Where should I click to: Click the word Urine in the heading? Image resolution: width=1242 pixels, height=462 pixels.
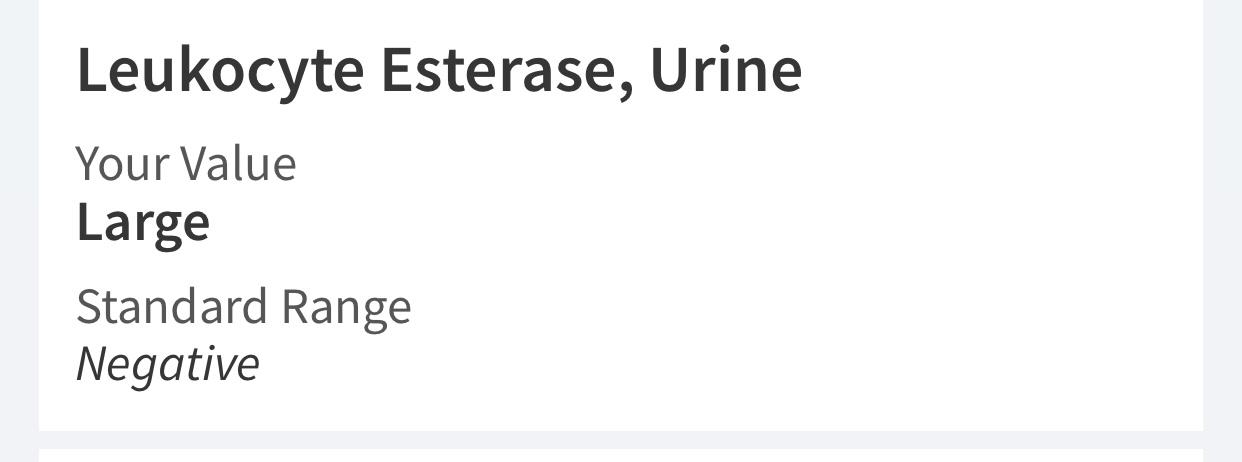pyautogui.click(x=726, y=69)
